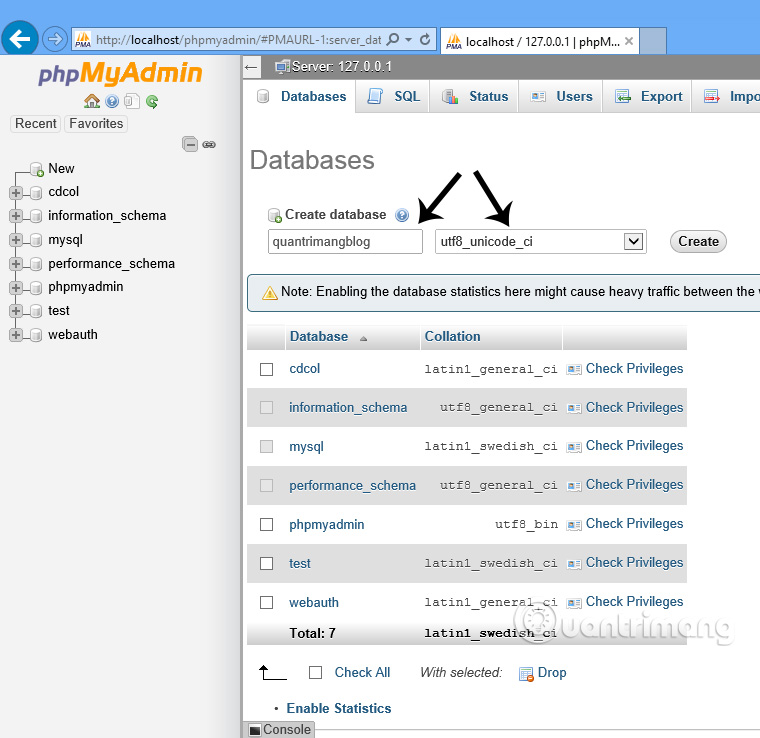Image resolution: width=760 pixels, height=738 pixels.
Task: Refresh the page using address bar reload icon
Action: tap(425, 39)
